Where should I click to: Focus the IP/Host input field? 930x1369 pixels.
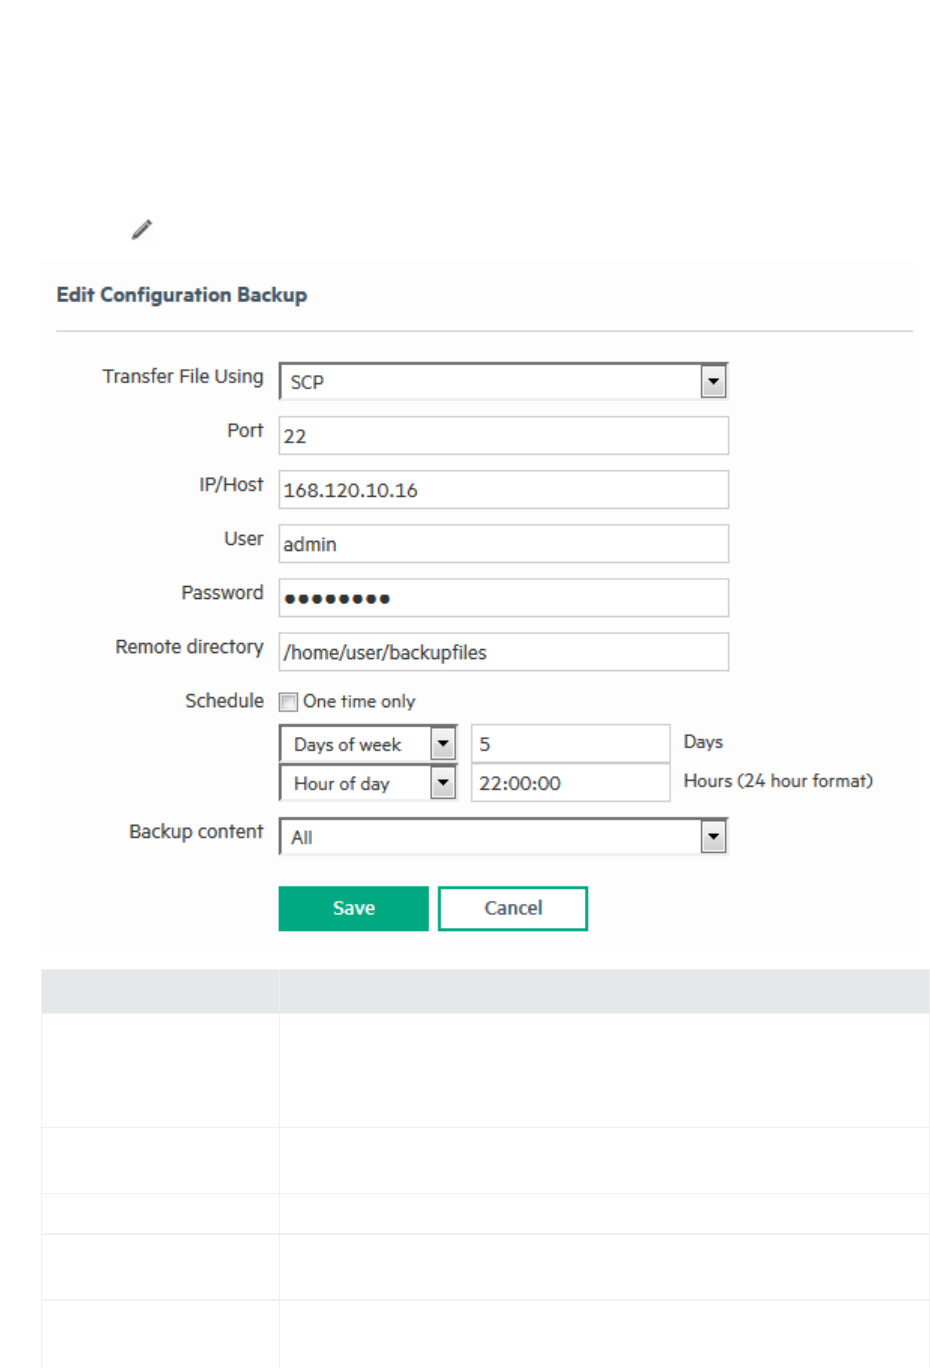(x=503, y=490)
